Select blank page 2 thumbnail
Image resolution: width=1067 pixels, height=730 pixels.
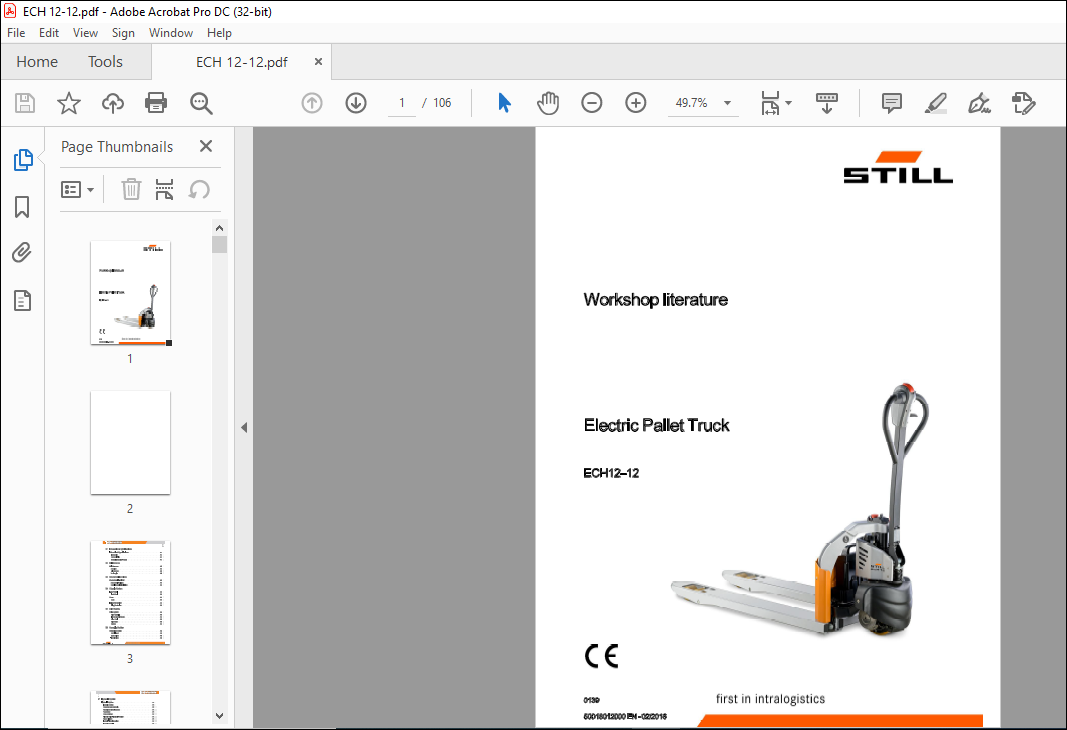pyautogui.click(x=131, y=442)
